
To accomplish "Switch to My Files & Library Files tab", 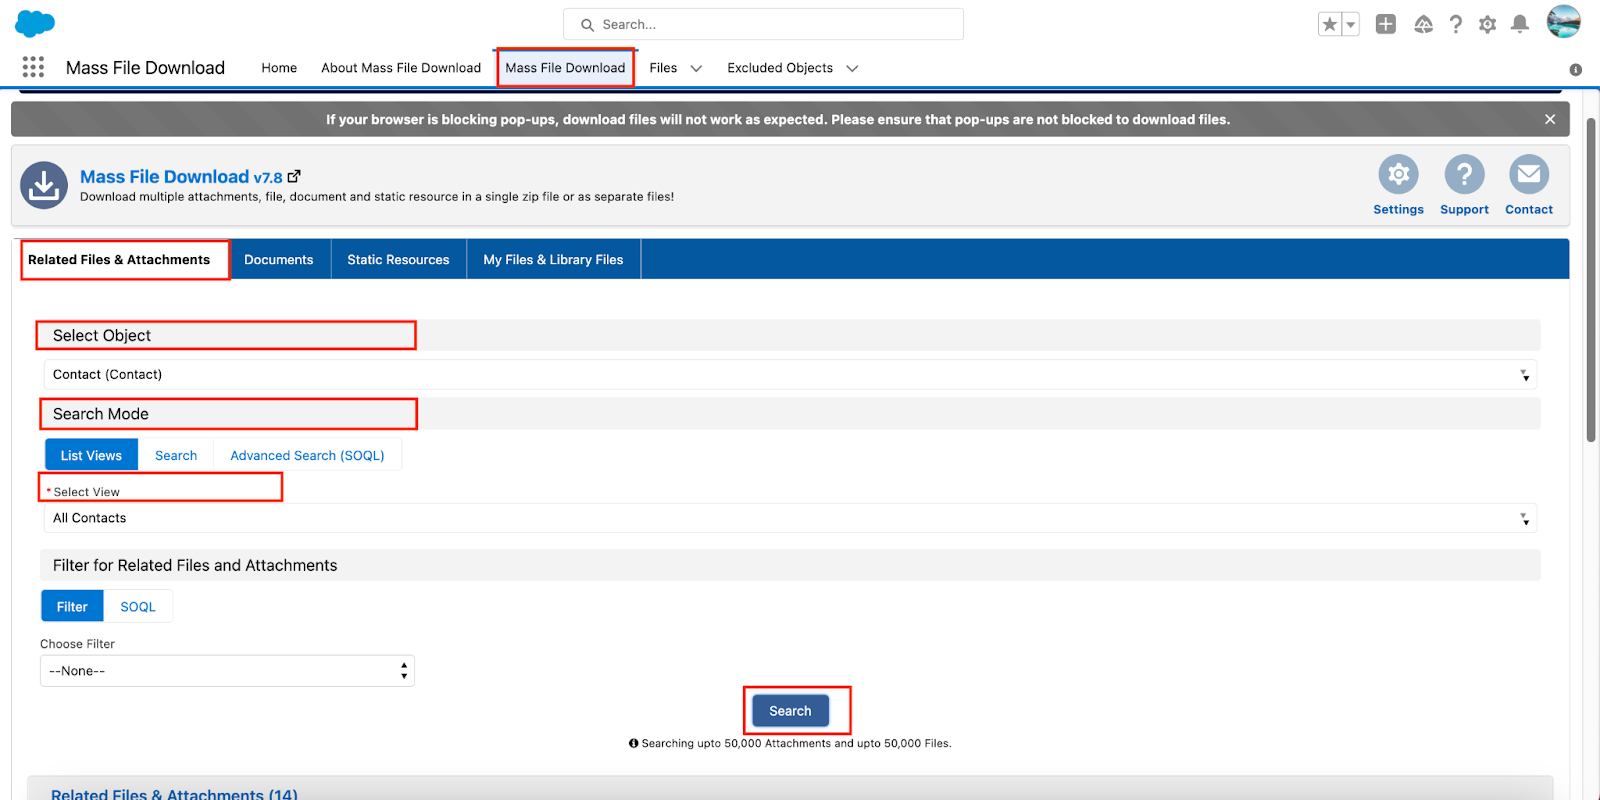I will pos(553,260).
